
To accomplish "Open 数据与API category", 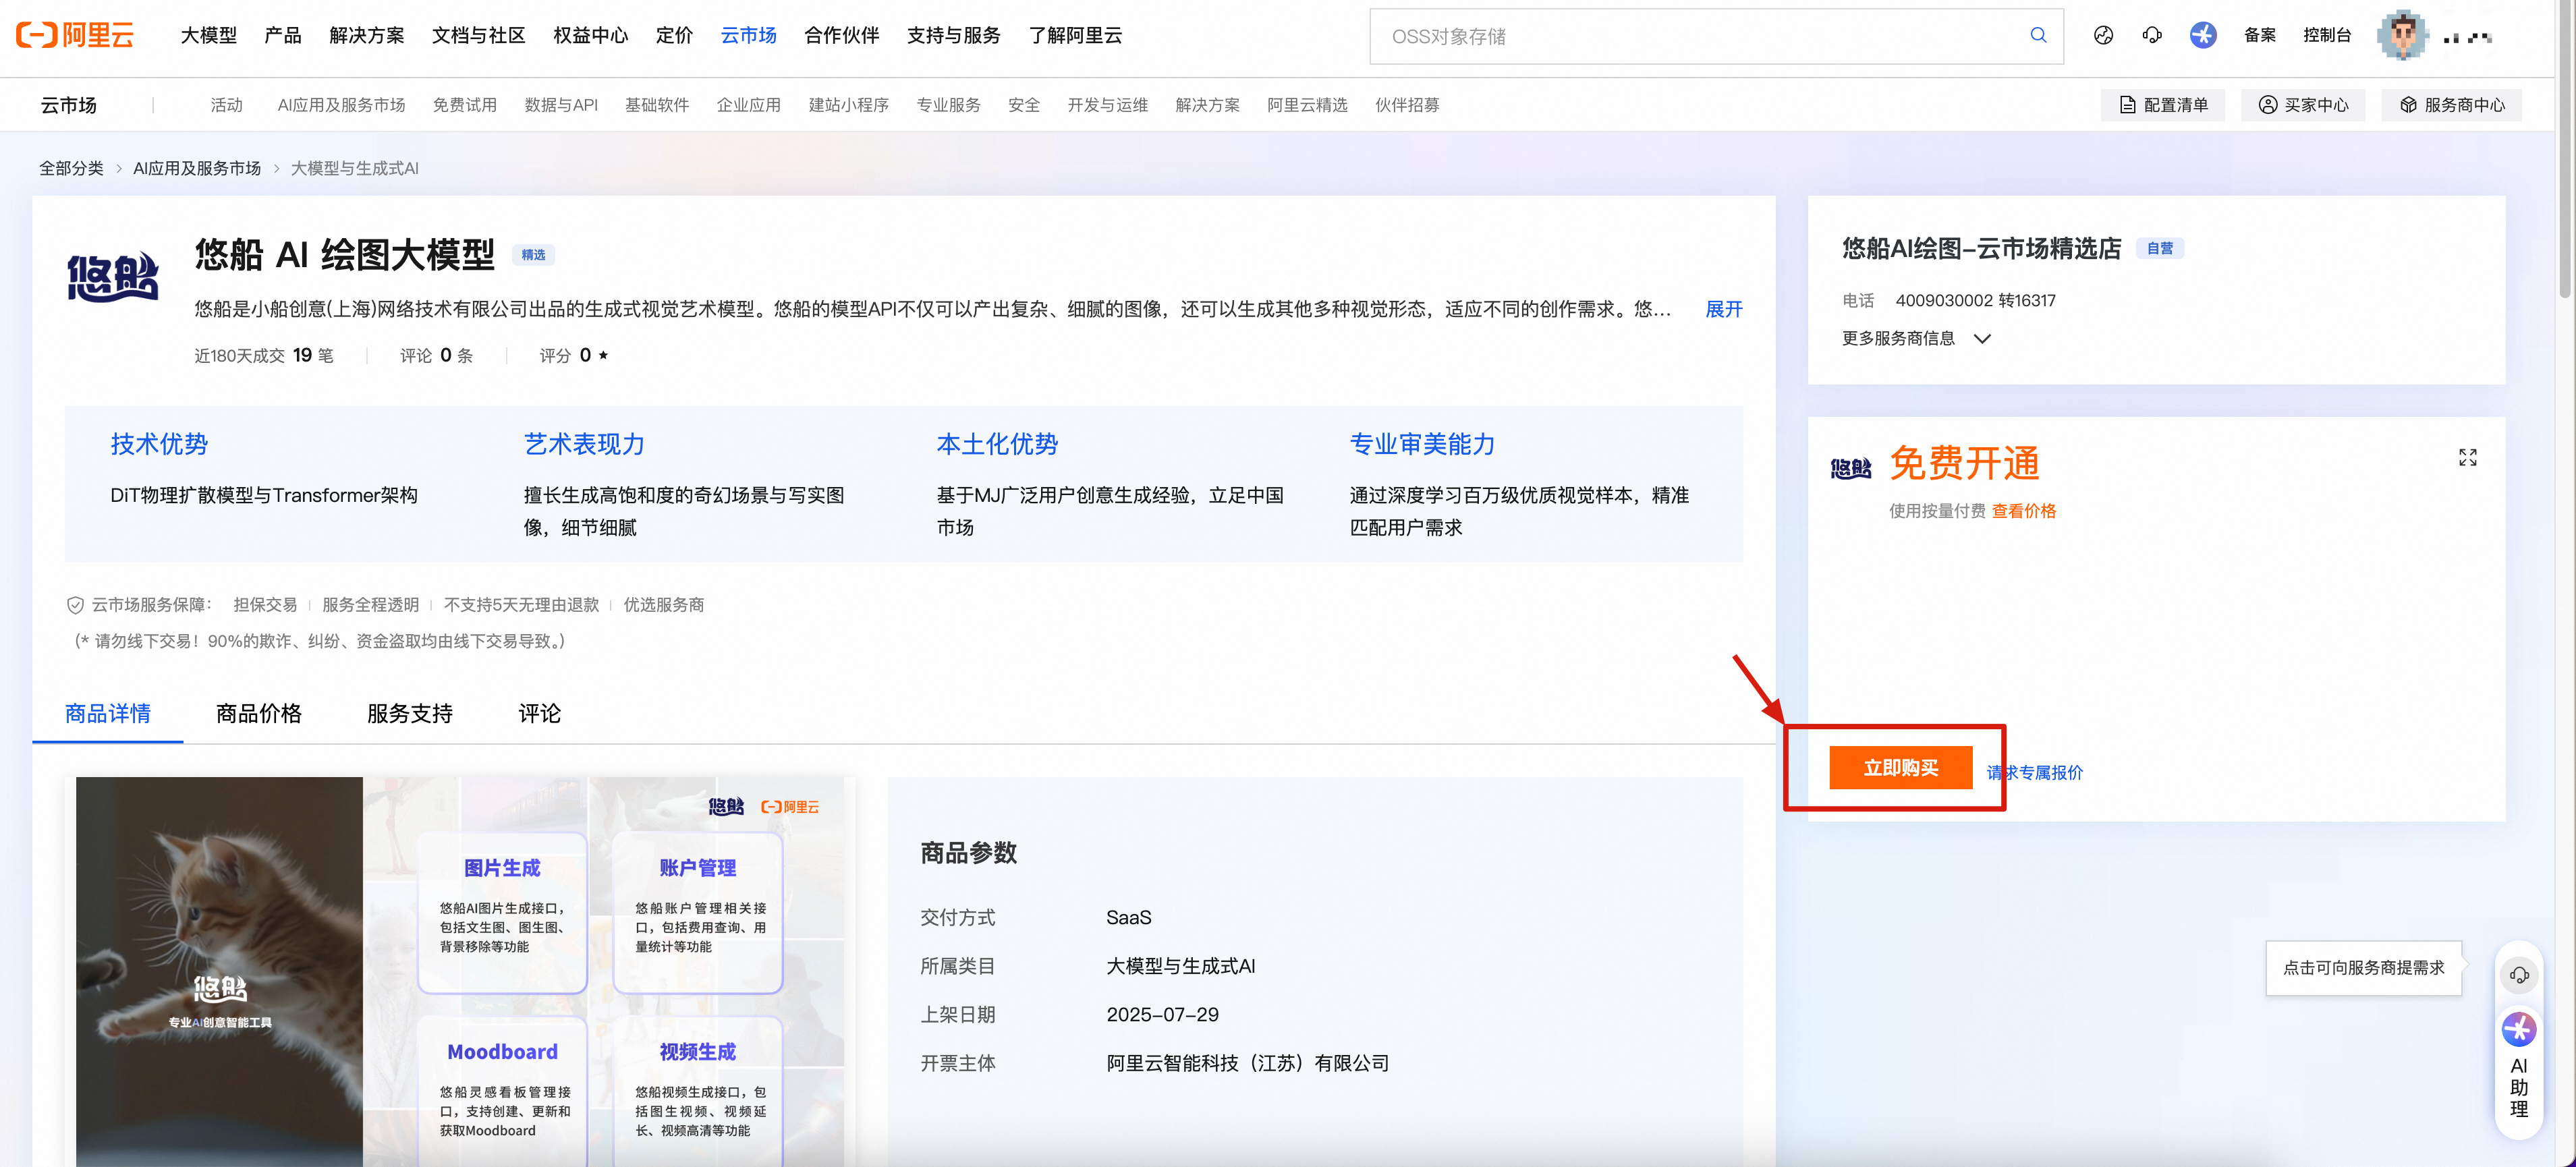I will point(561,105).
